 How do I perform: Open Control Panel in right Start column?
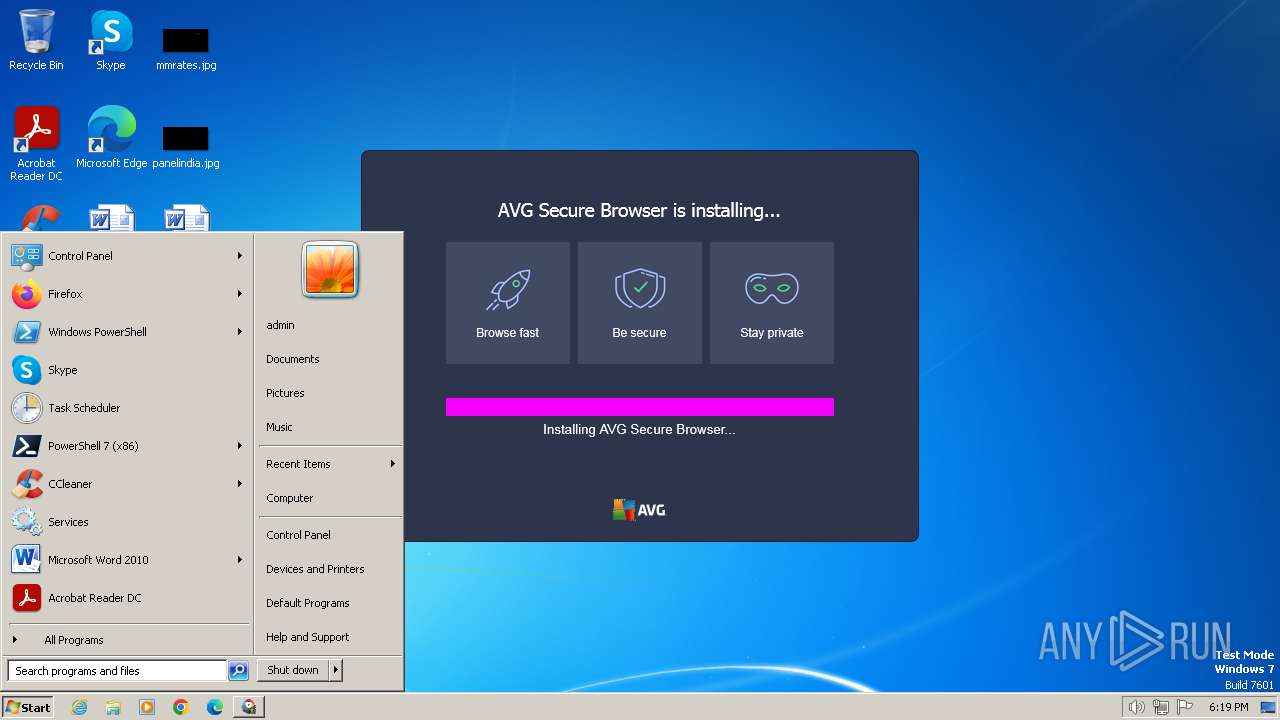pos(330,535)
